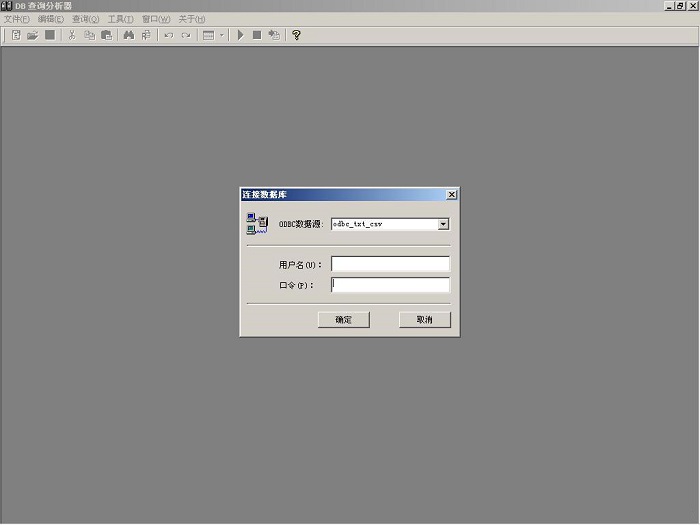Click the Help question mark icon
The width and height of the screenshot is (700, 525).
click(x=296, y=35)
